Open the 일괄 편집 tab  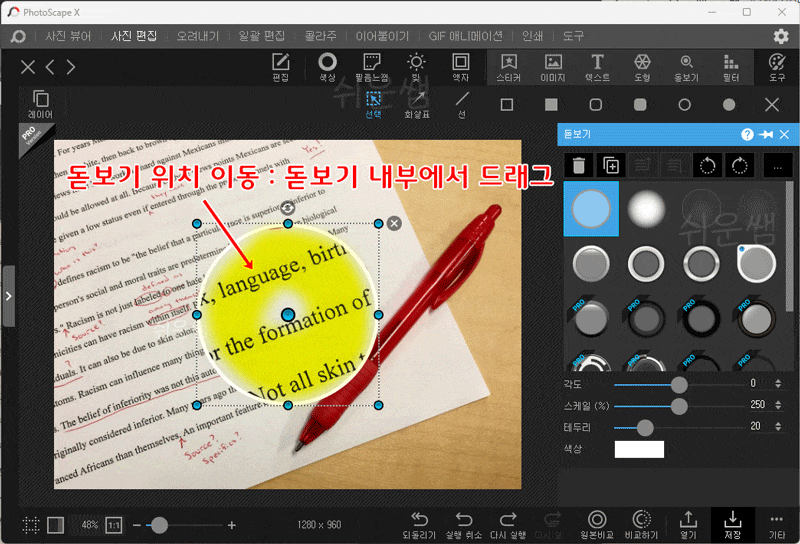pos(262,36)
